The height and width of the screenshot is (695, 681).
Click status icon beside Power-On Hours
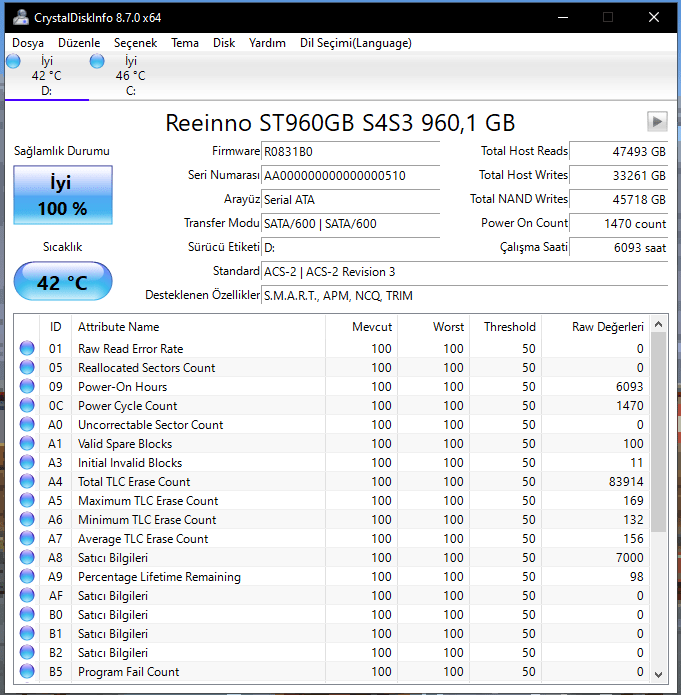[27, 387]
